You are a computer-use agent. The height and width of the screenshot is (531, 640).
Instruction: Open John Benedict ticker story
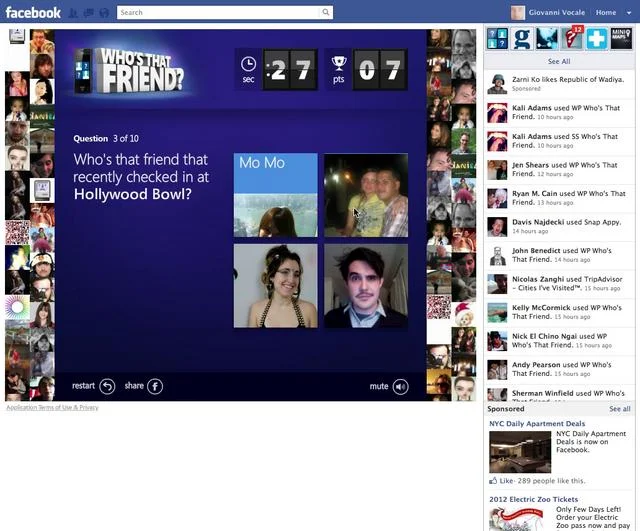coord(560,255)
